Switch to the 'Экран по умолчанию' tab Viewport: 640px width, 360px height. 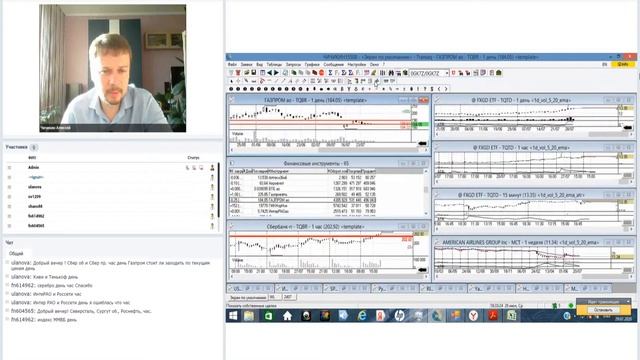pyautogui.click(x=247, y=298)
